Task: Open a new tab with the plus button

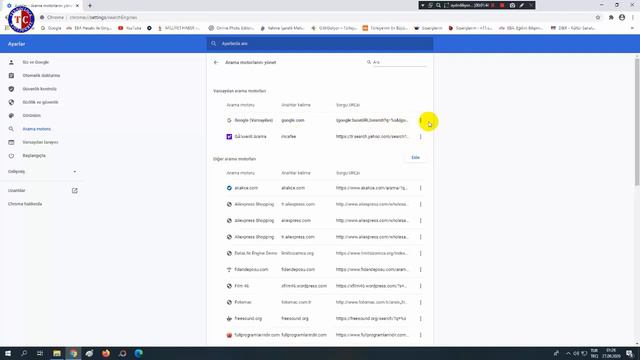Action: [x=90, y=6]
